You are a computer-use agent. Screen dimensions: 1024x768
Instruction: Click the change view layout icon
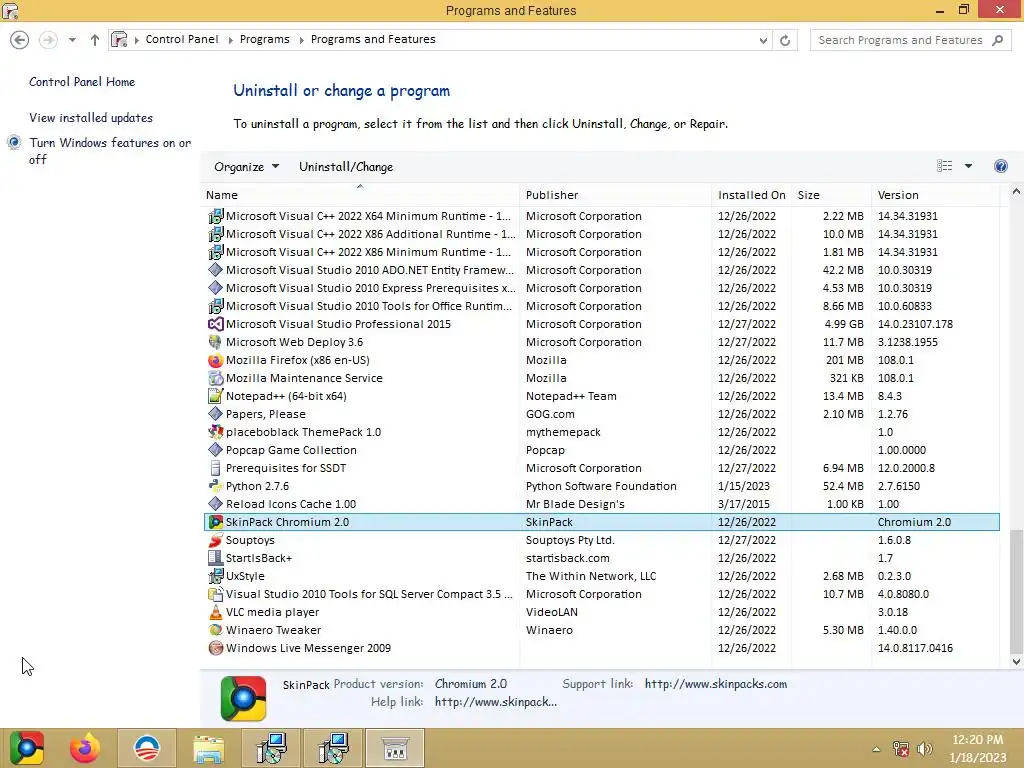[x=944, y=166]
